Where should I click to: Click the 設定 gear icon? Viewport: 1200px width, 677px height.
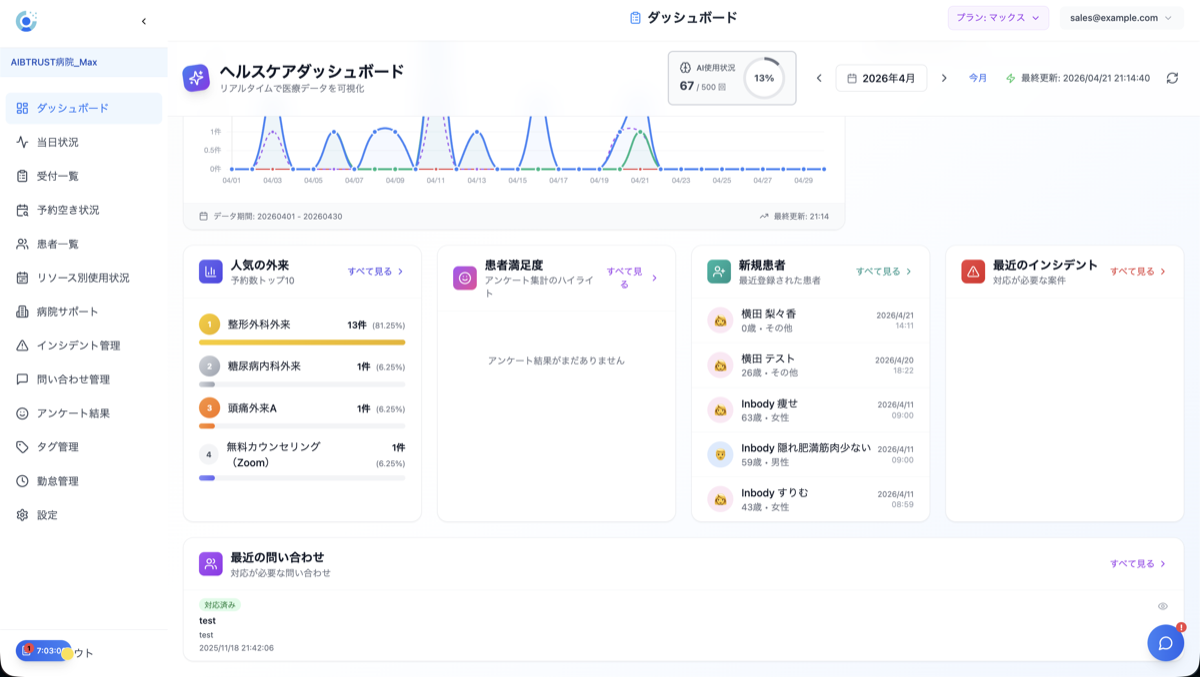point(20,515)
